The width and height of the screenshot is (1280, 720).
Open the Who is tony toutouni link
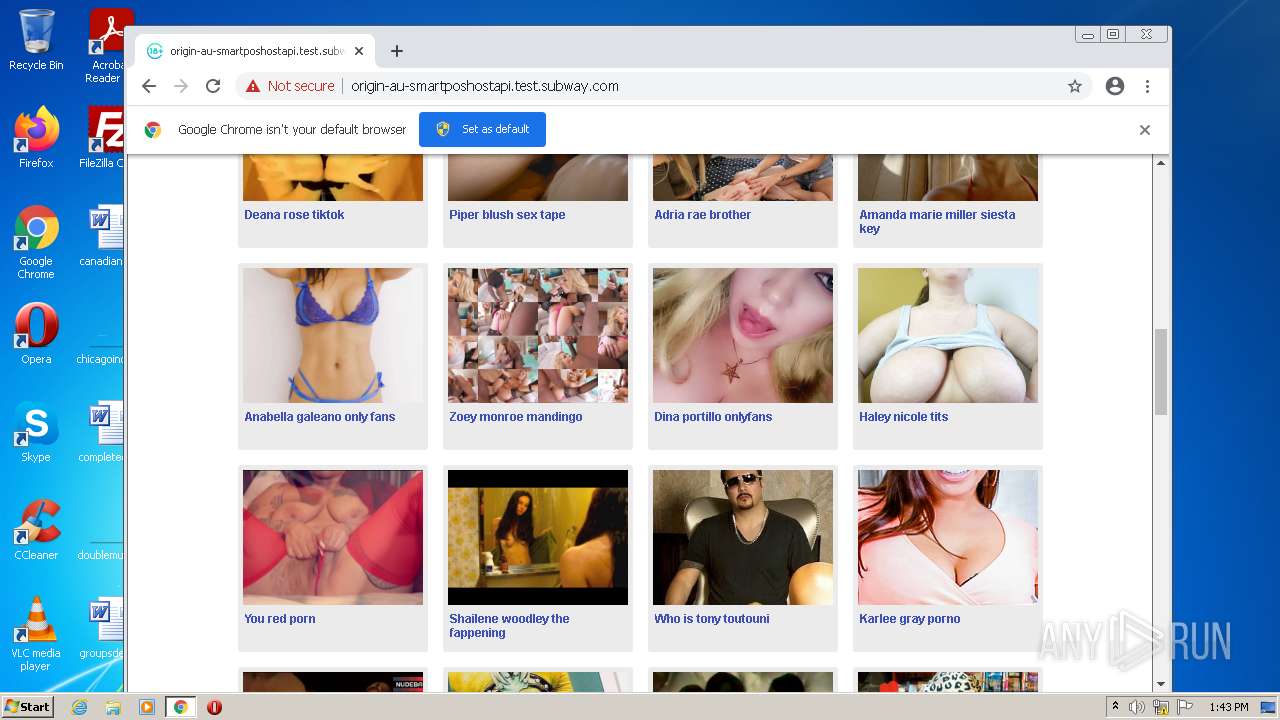click(x=712, y=619)
